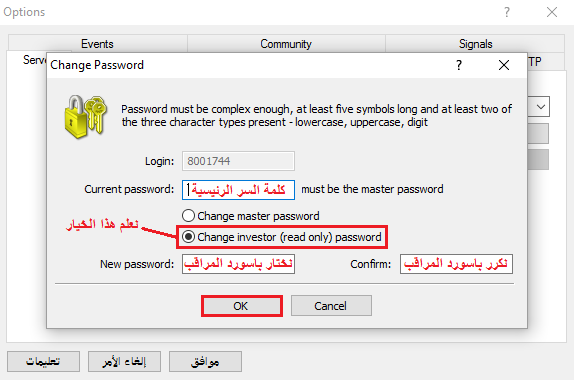Switch to the Server tab

point(34,60)
